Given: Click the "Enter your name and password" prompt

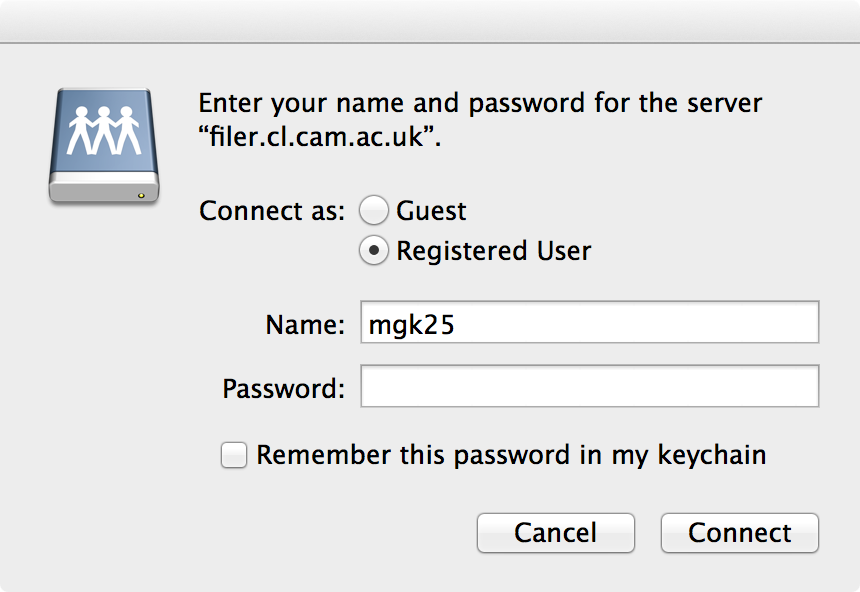Looking at the screenshot, I should tap(480, 104).
